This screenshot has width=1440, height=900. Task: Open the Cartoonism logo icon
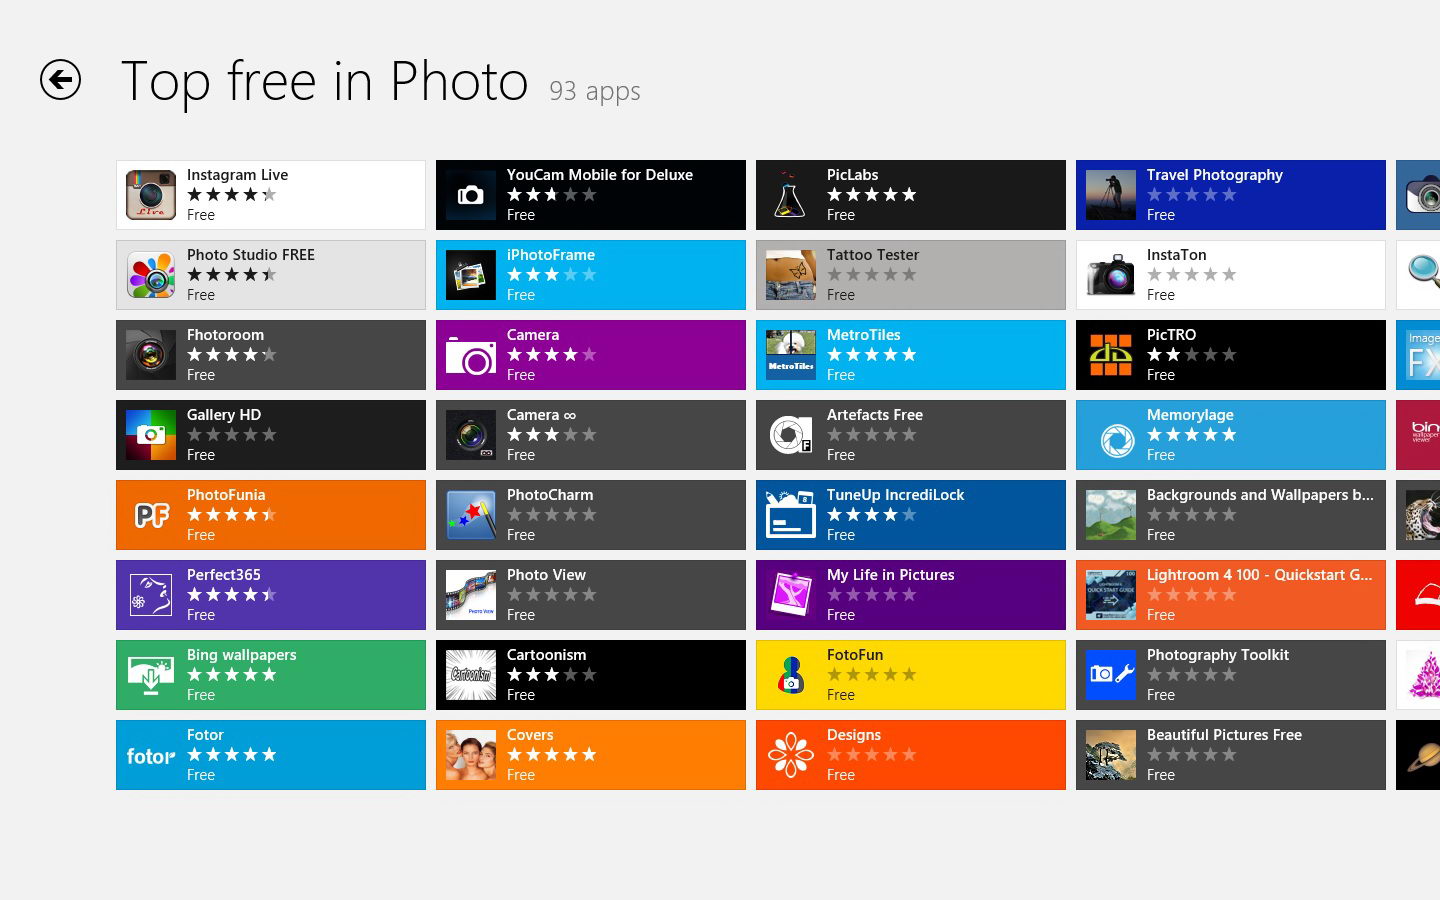coord(471,675)
